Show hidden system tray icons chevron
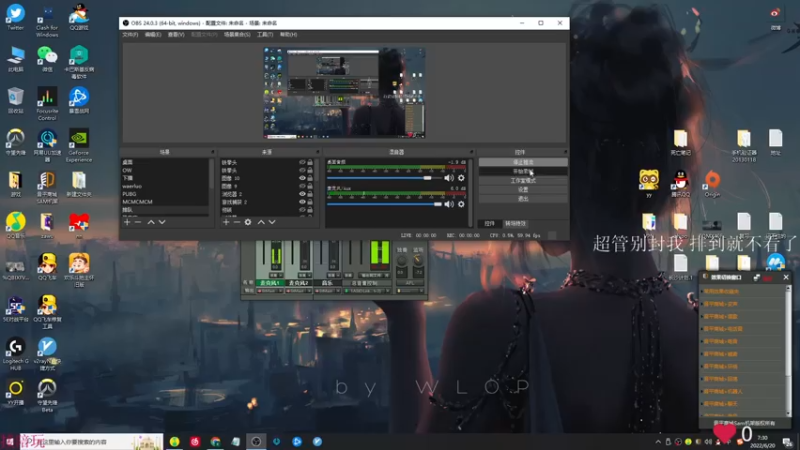Screen dimensions: 800x450 658,442
